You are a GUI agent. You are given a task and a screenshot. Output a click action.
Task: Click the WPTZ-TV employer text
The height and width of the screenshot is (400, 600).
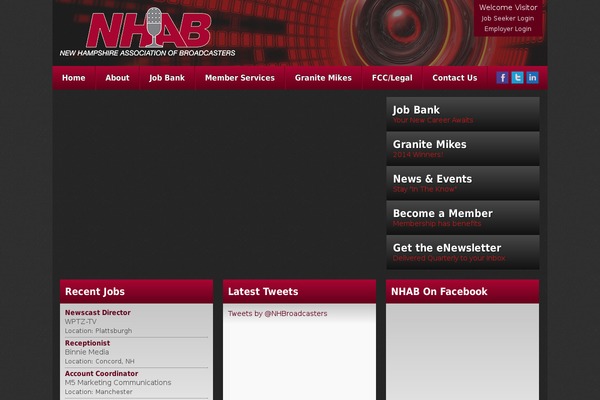(x=80, y=322)
